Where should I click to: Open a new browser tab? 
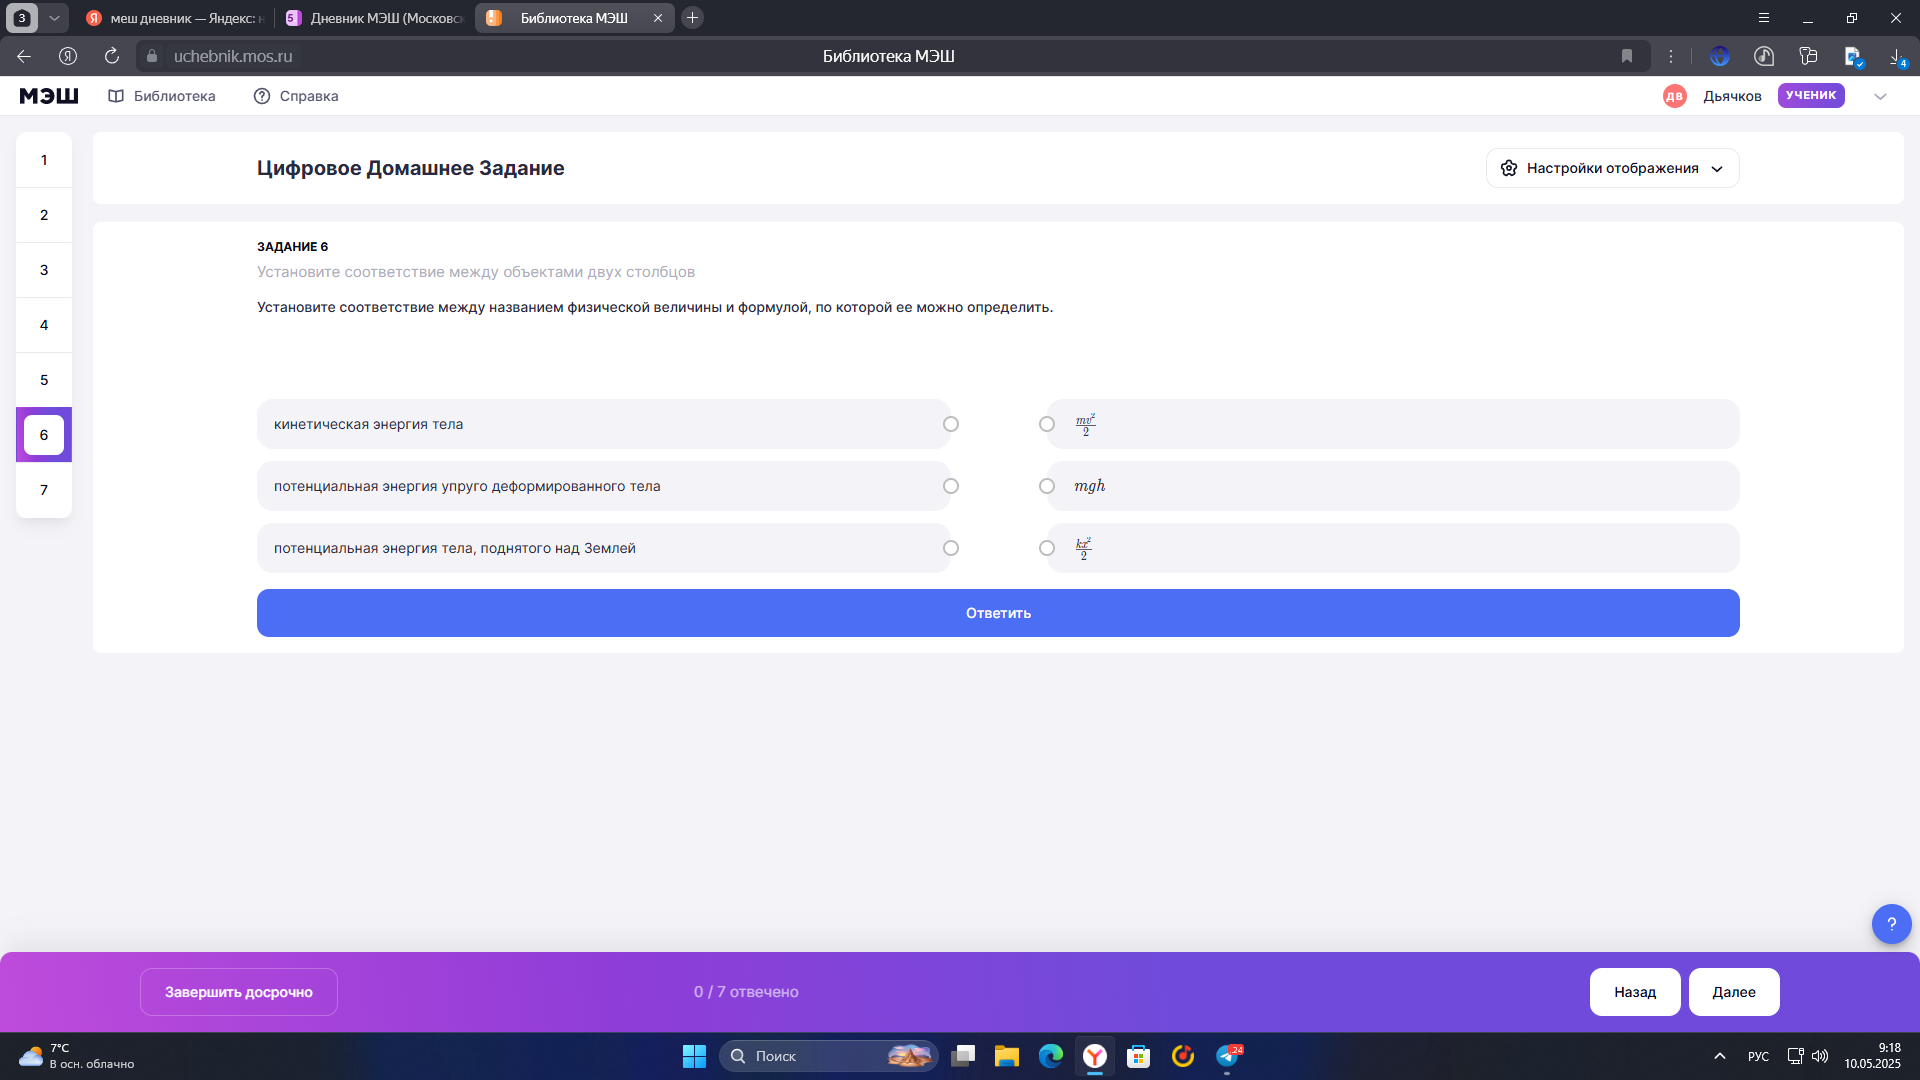point(692,18)
